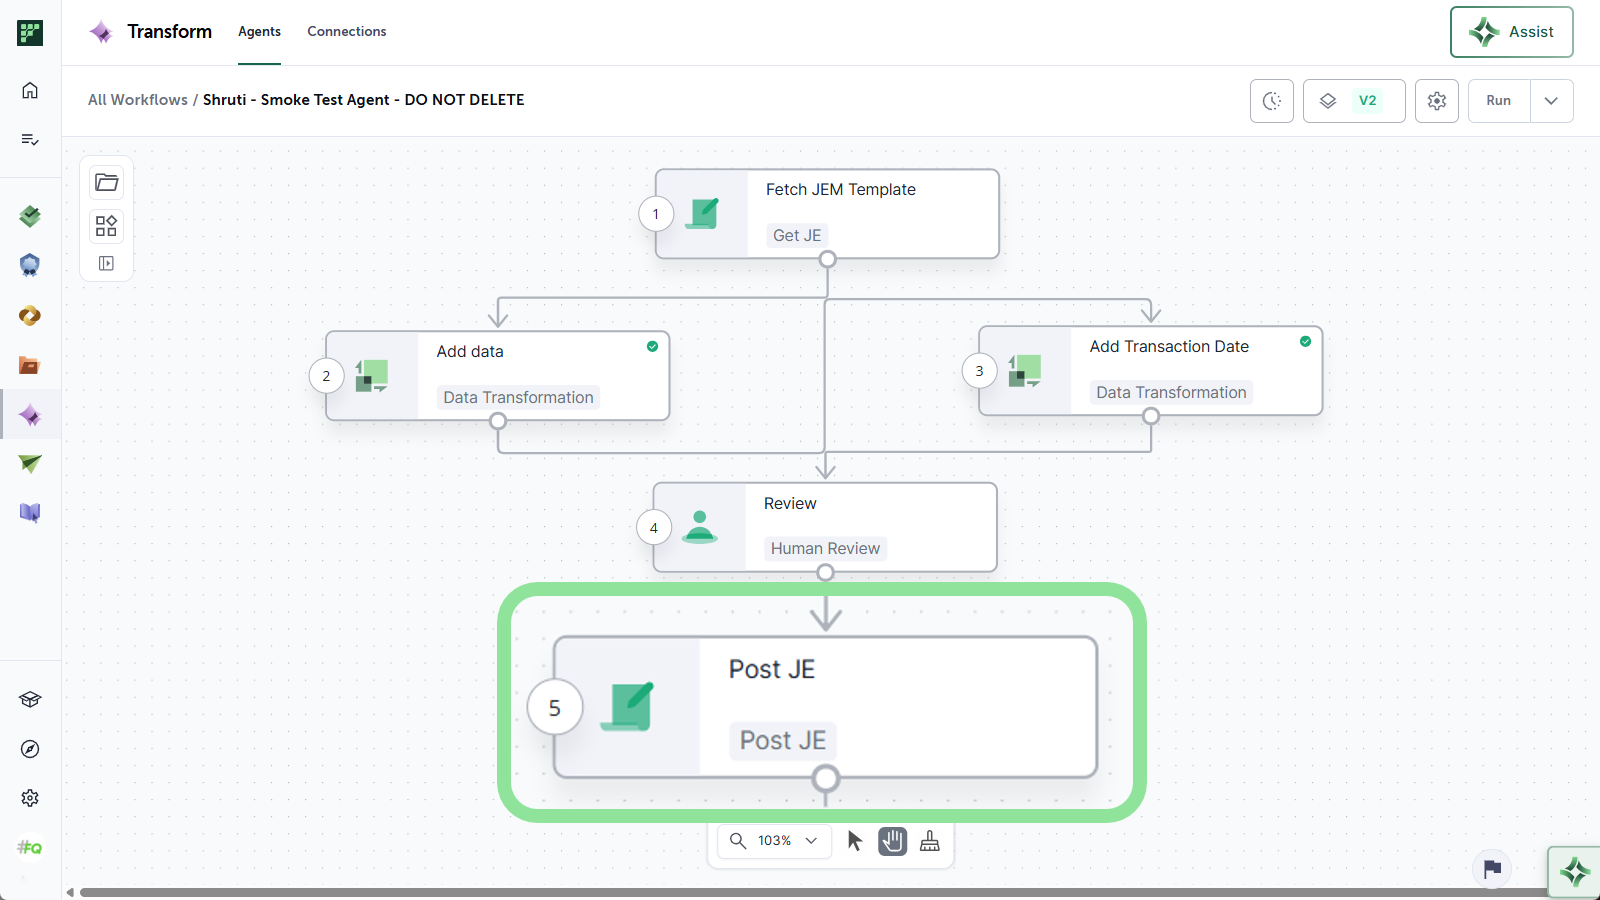This screenshot has width=1600, height=900.
Task: Select the Agents tab
Action: [259, 32]
